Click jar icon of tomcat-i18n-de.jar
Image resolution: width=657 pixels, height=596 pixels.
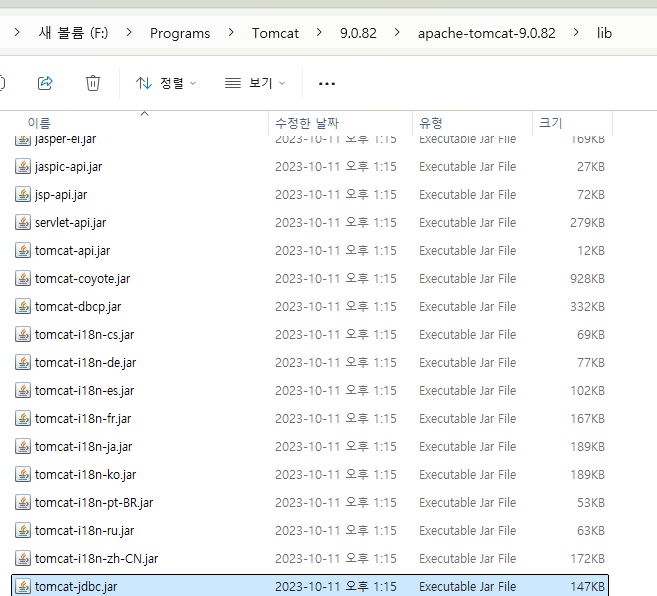tap(23, 363)
